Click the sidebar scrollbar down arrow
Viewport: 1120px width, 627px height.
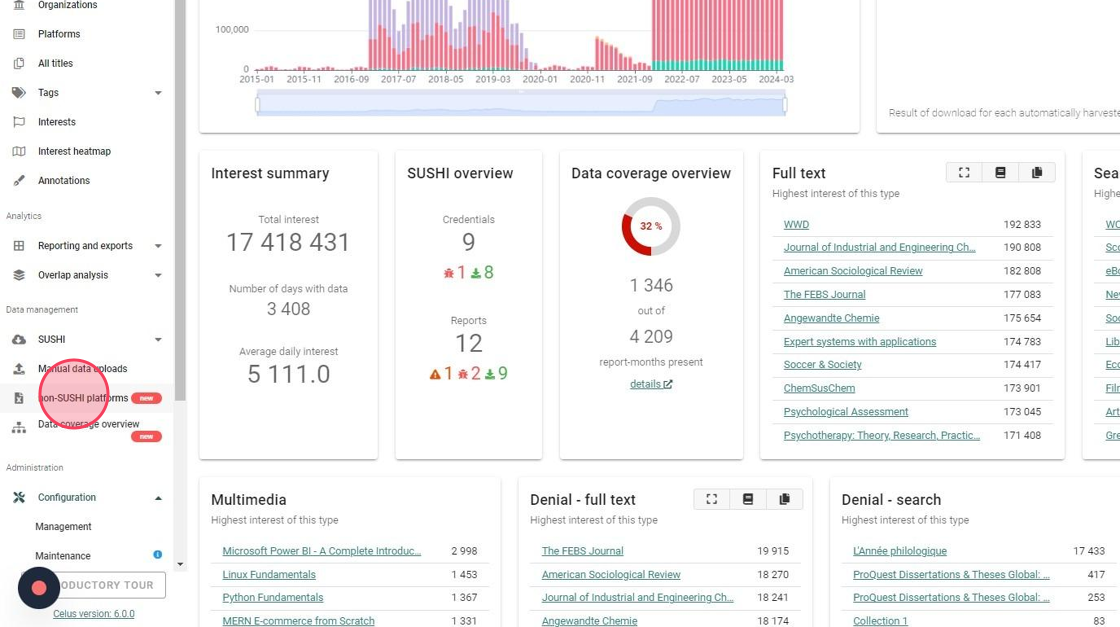(x=180, y=564)
